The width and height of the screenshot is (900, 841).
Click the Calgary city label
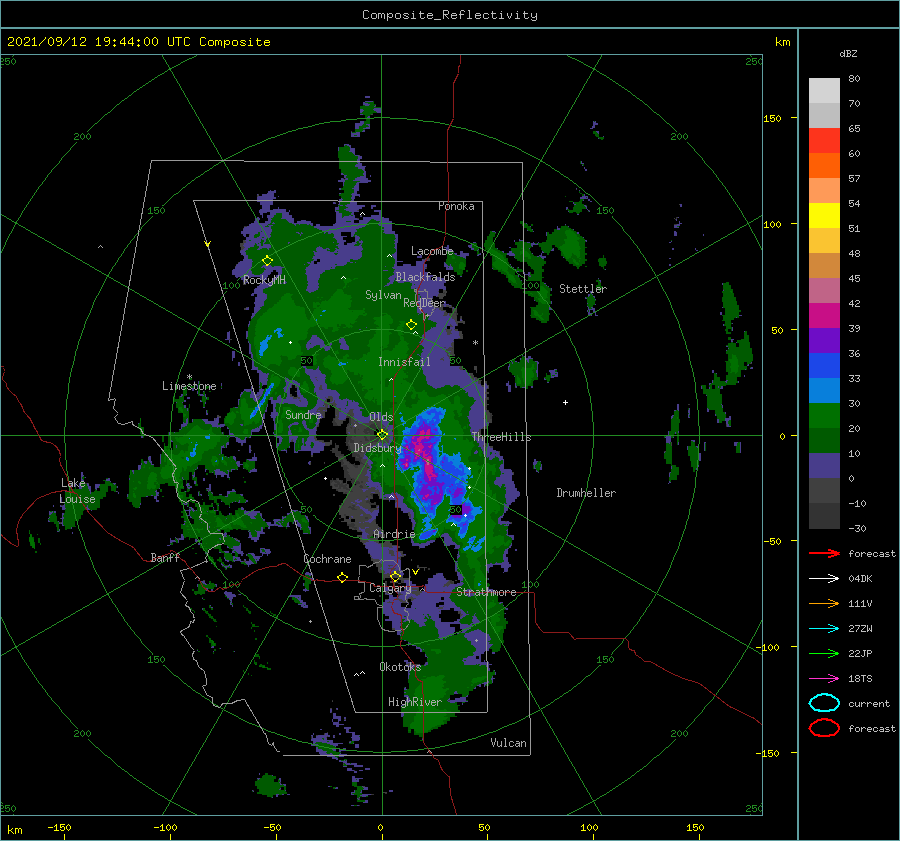click(390, 588)
